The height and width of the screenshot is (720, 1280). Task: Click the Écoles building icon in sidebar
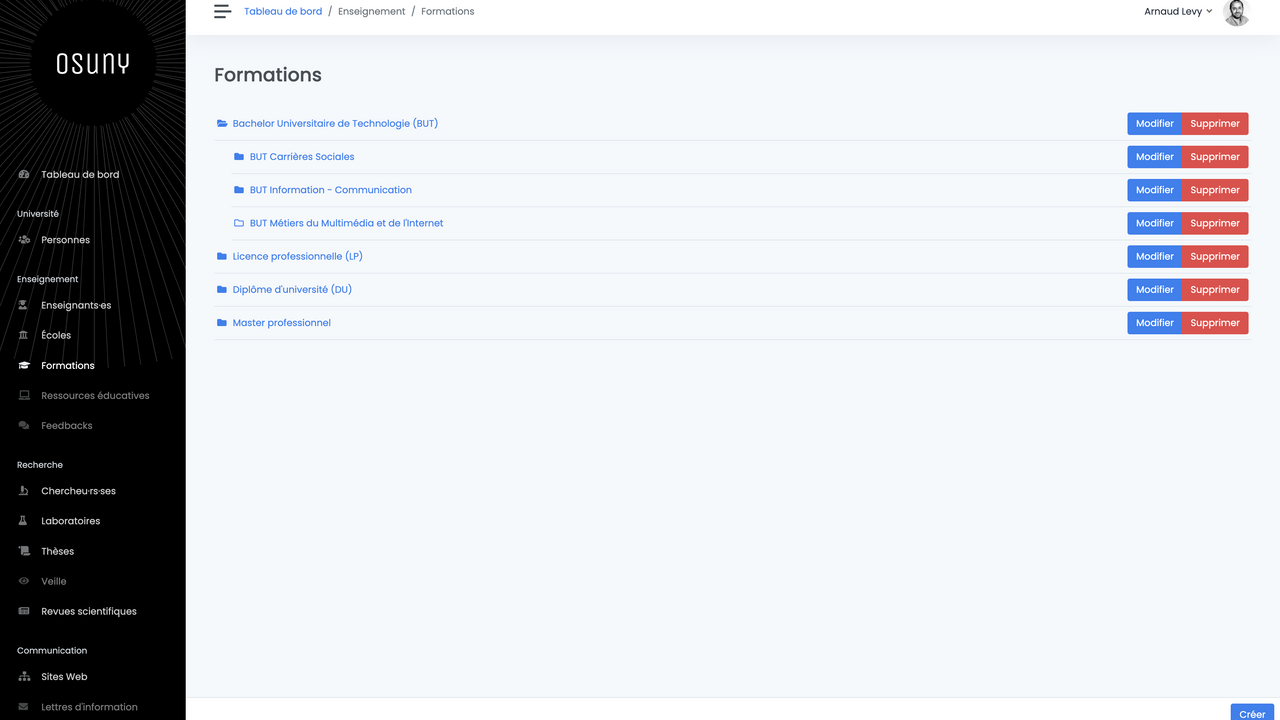point(24,336)
